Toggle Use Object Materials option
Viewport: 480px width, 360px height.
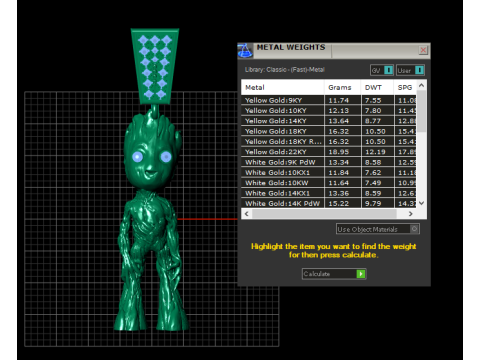pyautogui.click(x=378, y=229)
